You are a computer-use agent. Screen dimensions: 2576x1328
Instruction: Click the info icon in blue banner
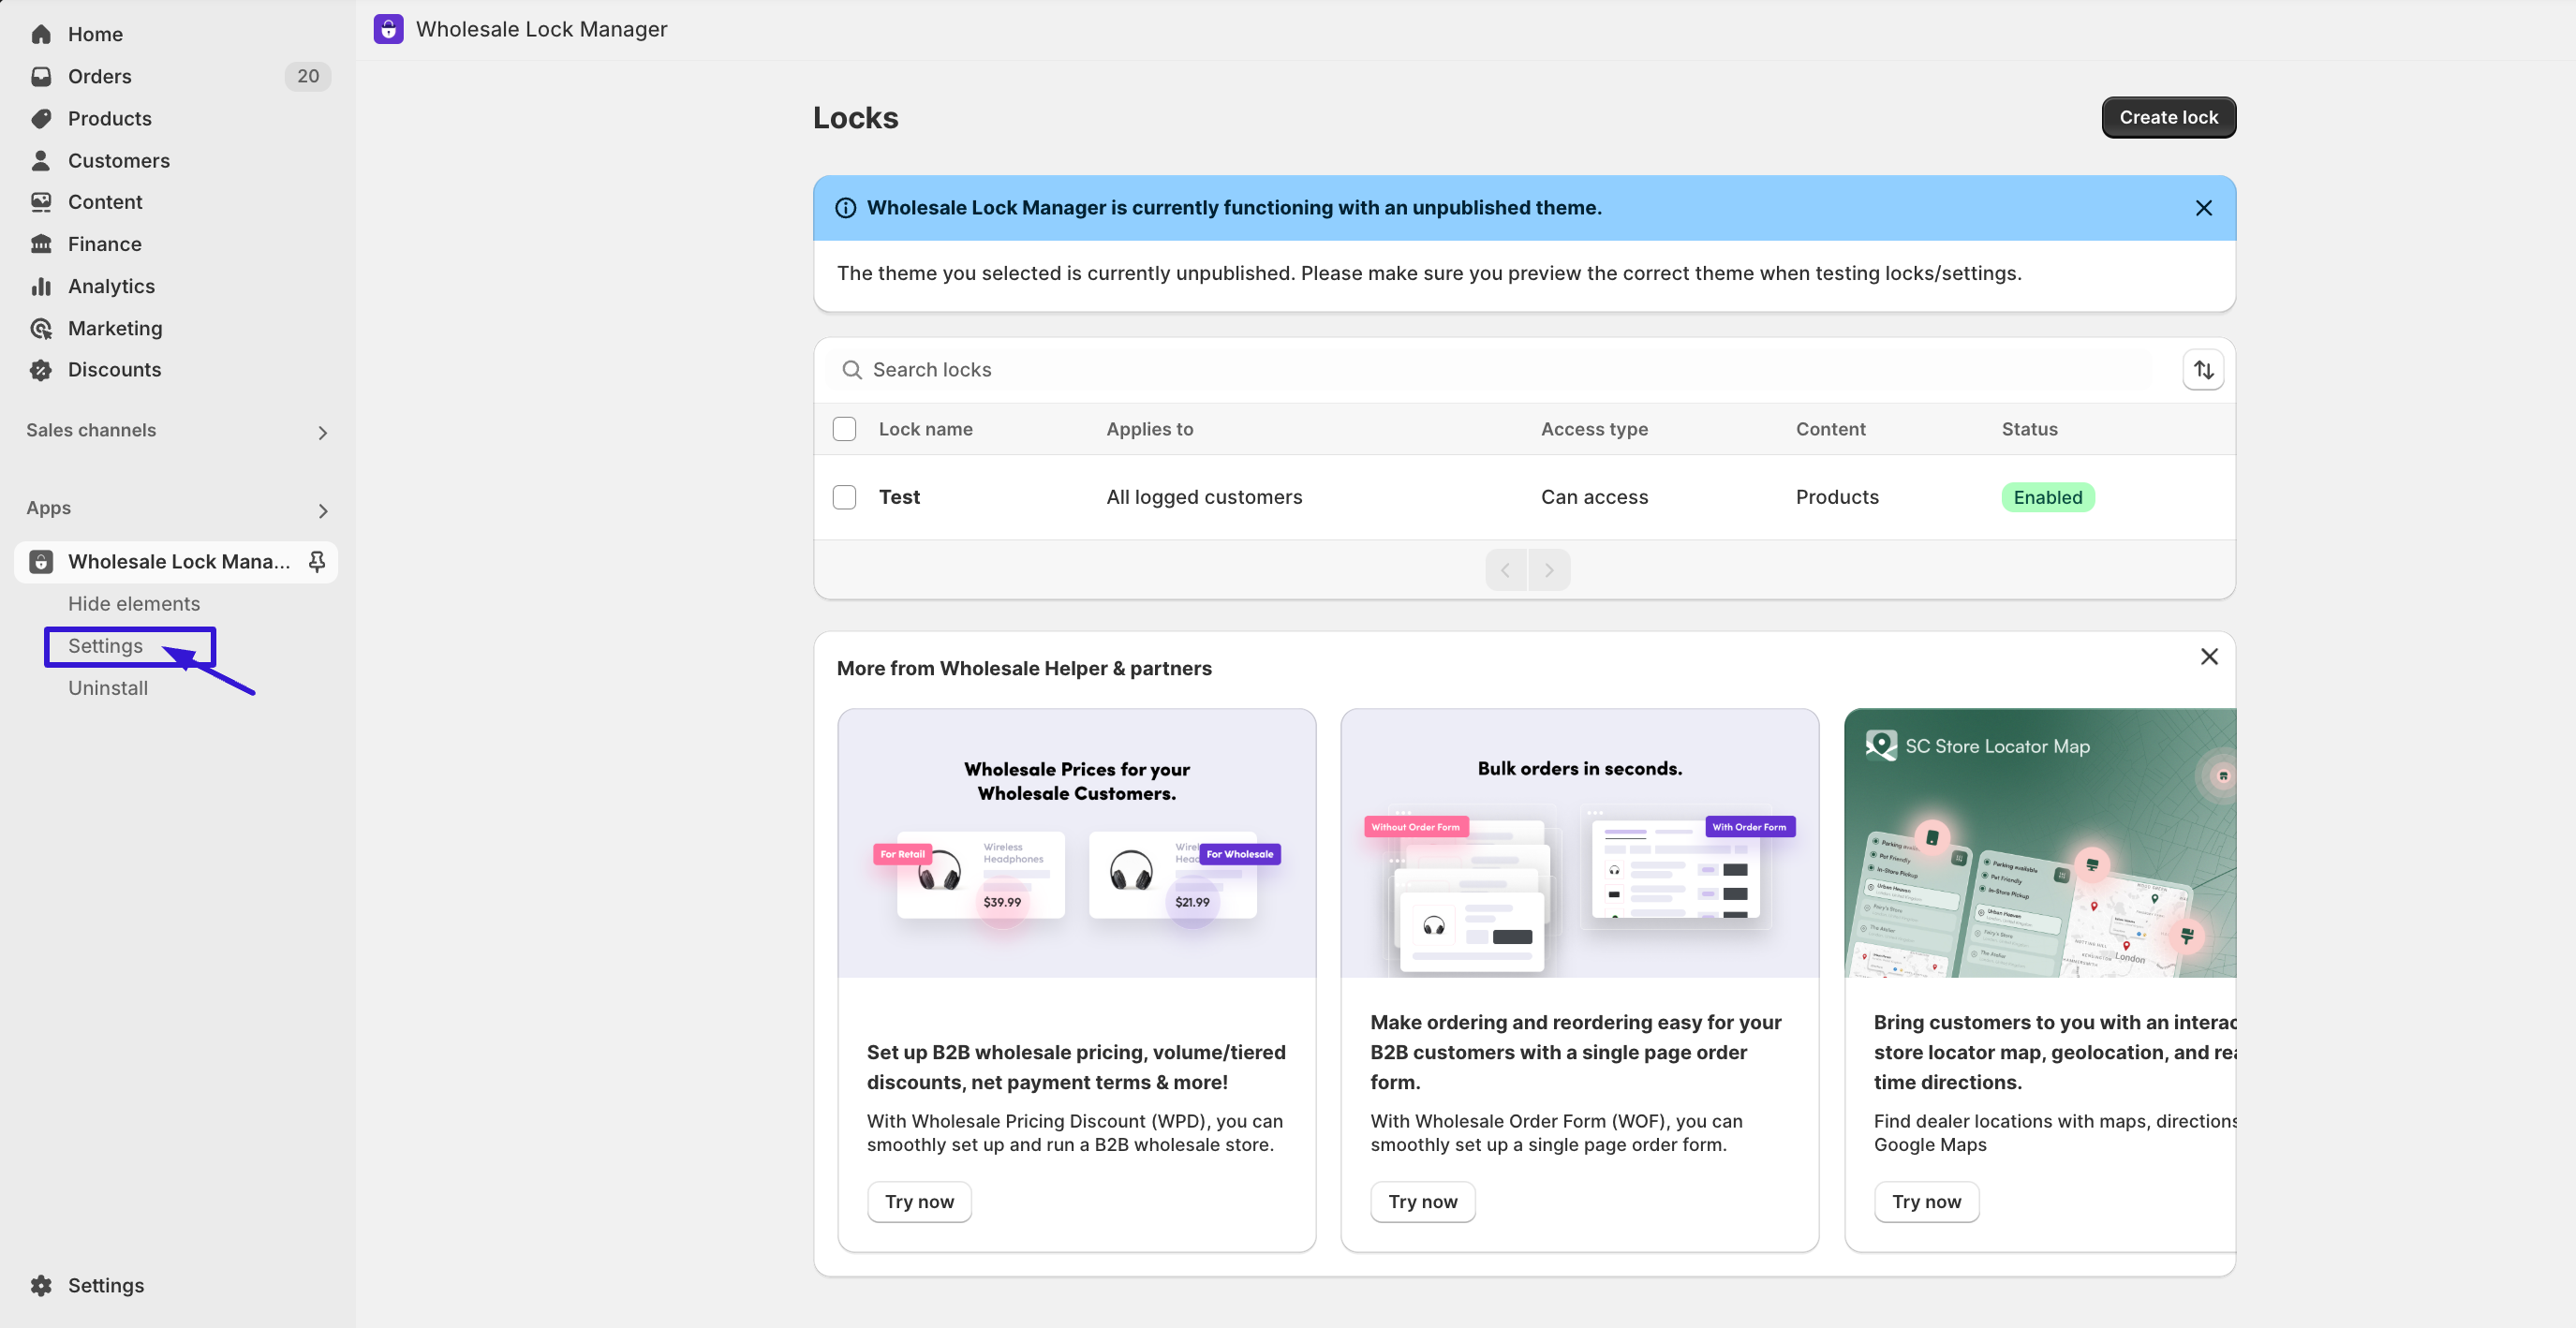point(846,208)
